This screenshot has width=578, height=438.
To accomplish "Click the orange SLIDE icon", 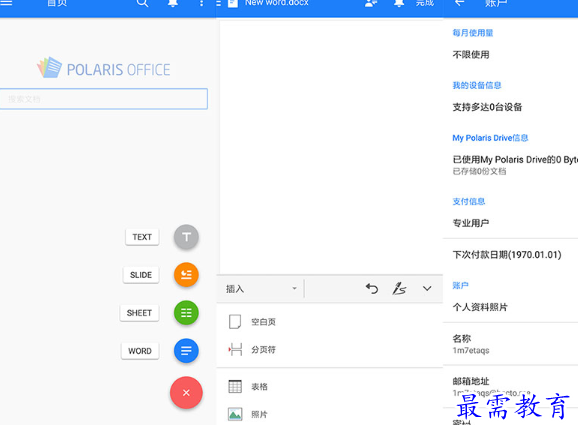I will [x=186, y=275].
